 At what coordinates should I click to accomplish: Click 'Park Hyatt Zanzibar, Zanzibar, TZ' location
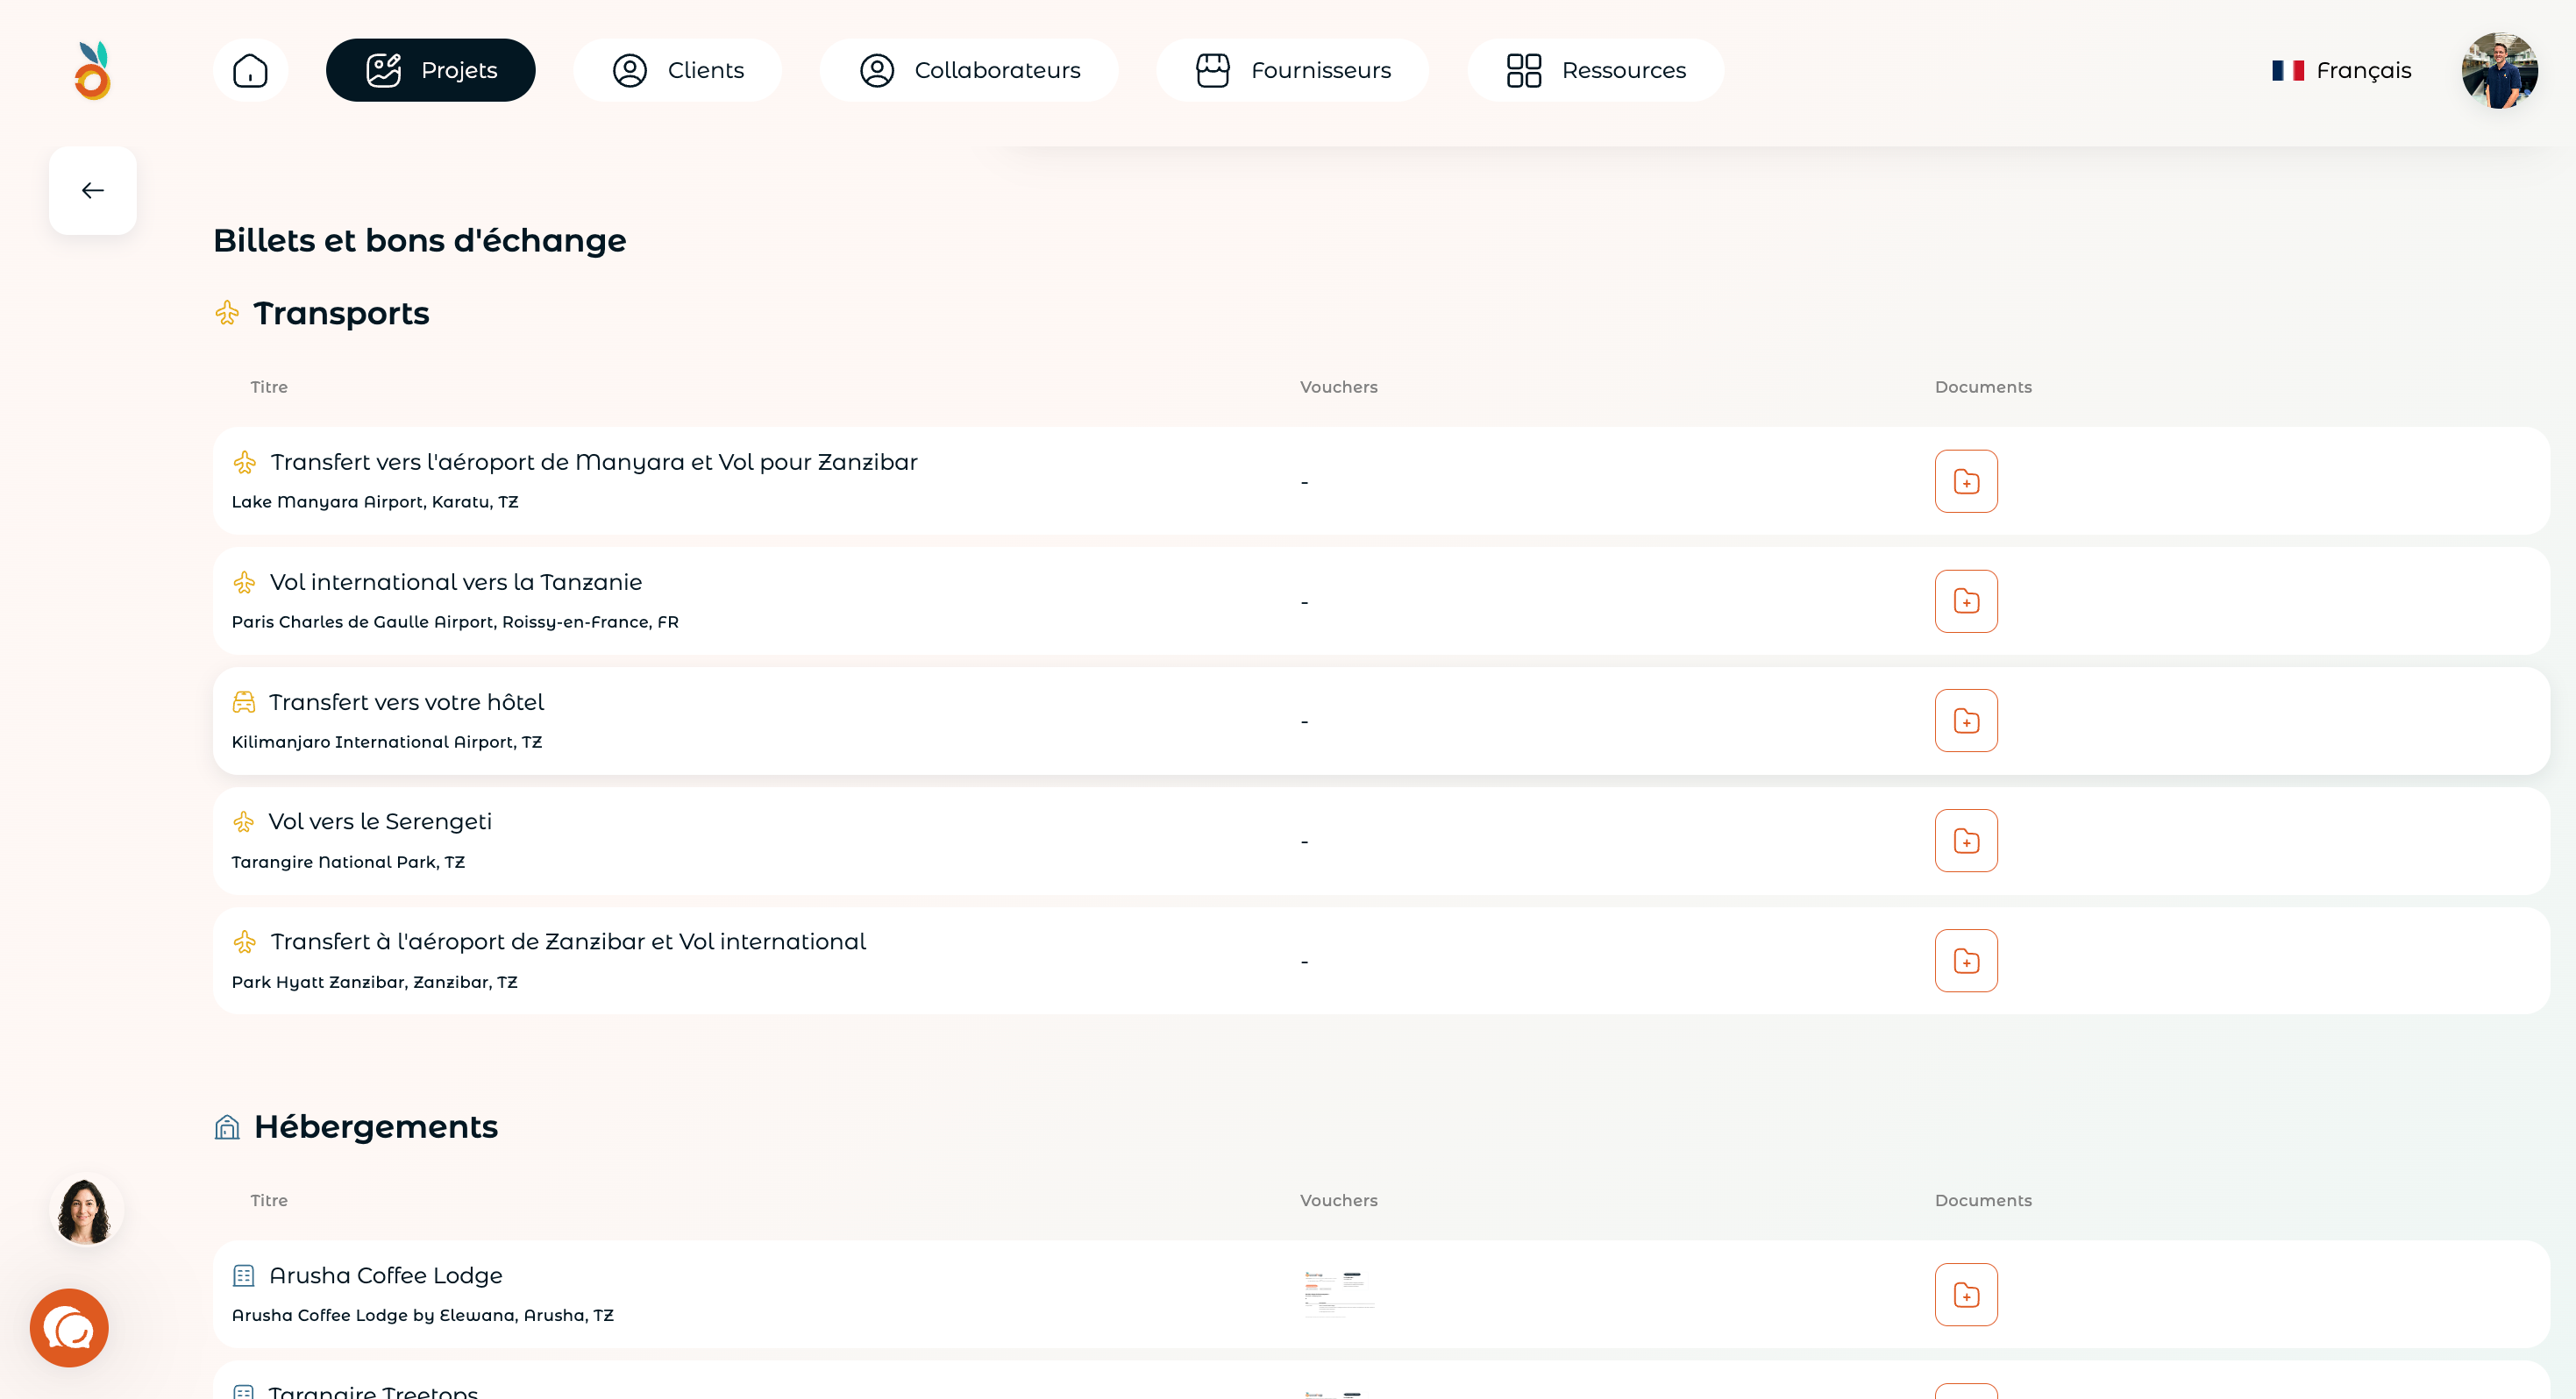[x=375, y=982]
